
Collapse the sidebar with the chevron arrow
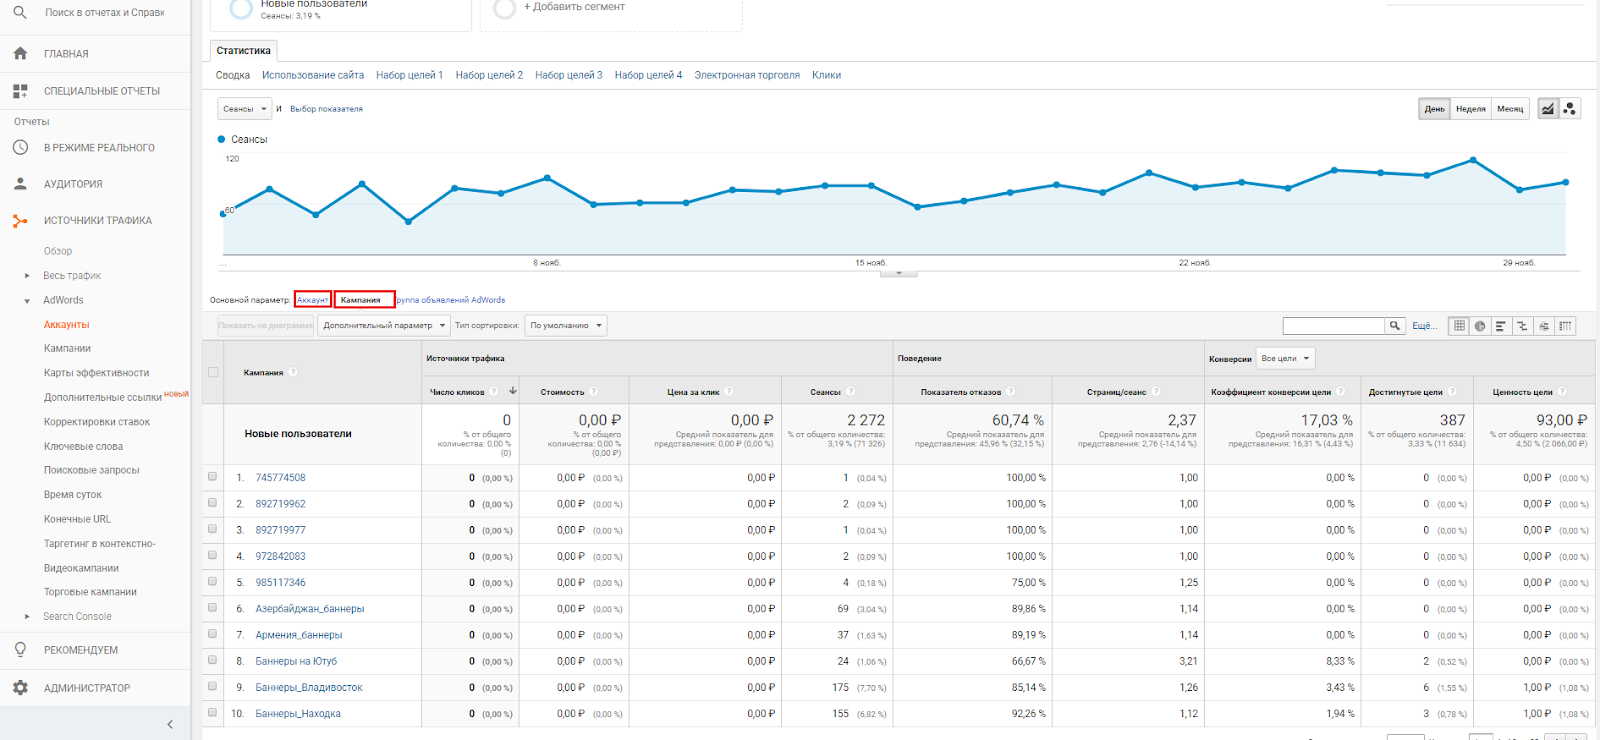pos(170,724)
